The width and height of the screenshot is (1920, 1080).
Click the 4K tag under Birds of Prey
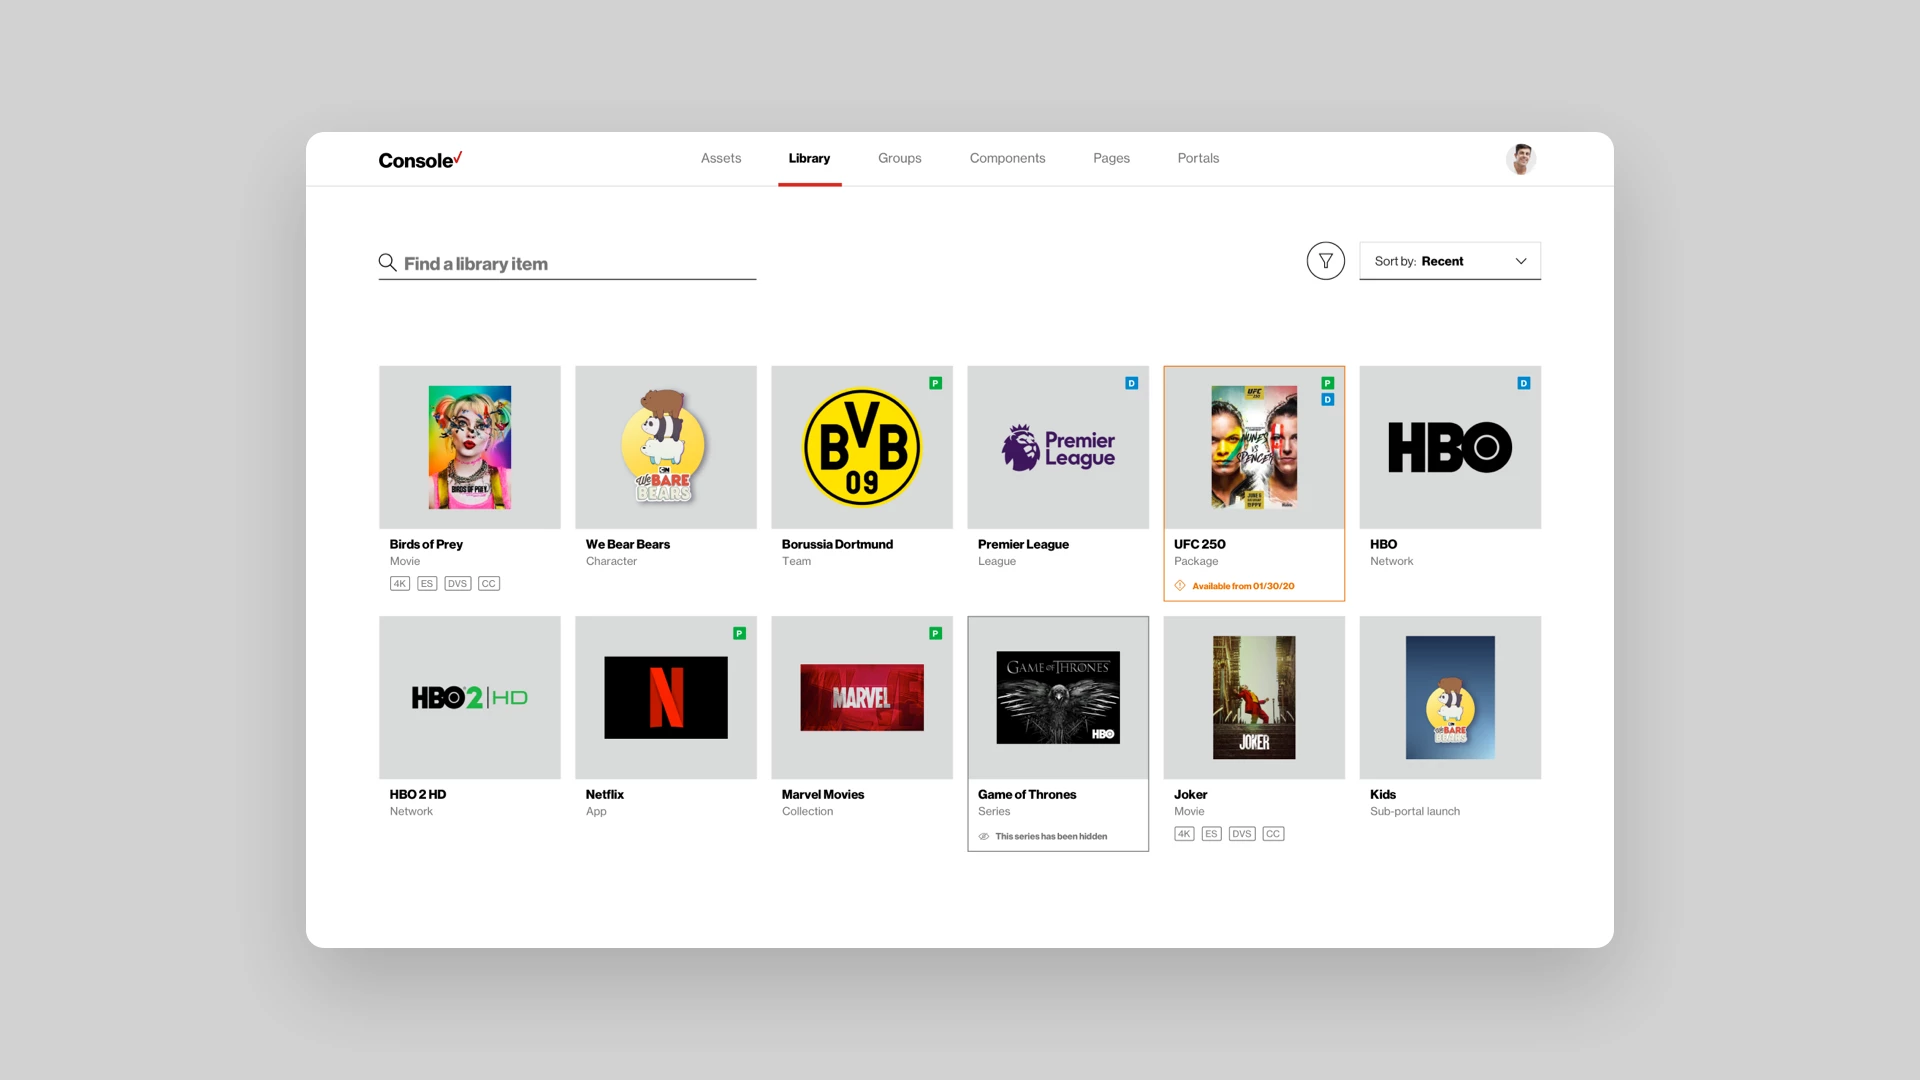(x=400, y=583)
